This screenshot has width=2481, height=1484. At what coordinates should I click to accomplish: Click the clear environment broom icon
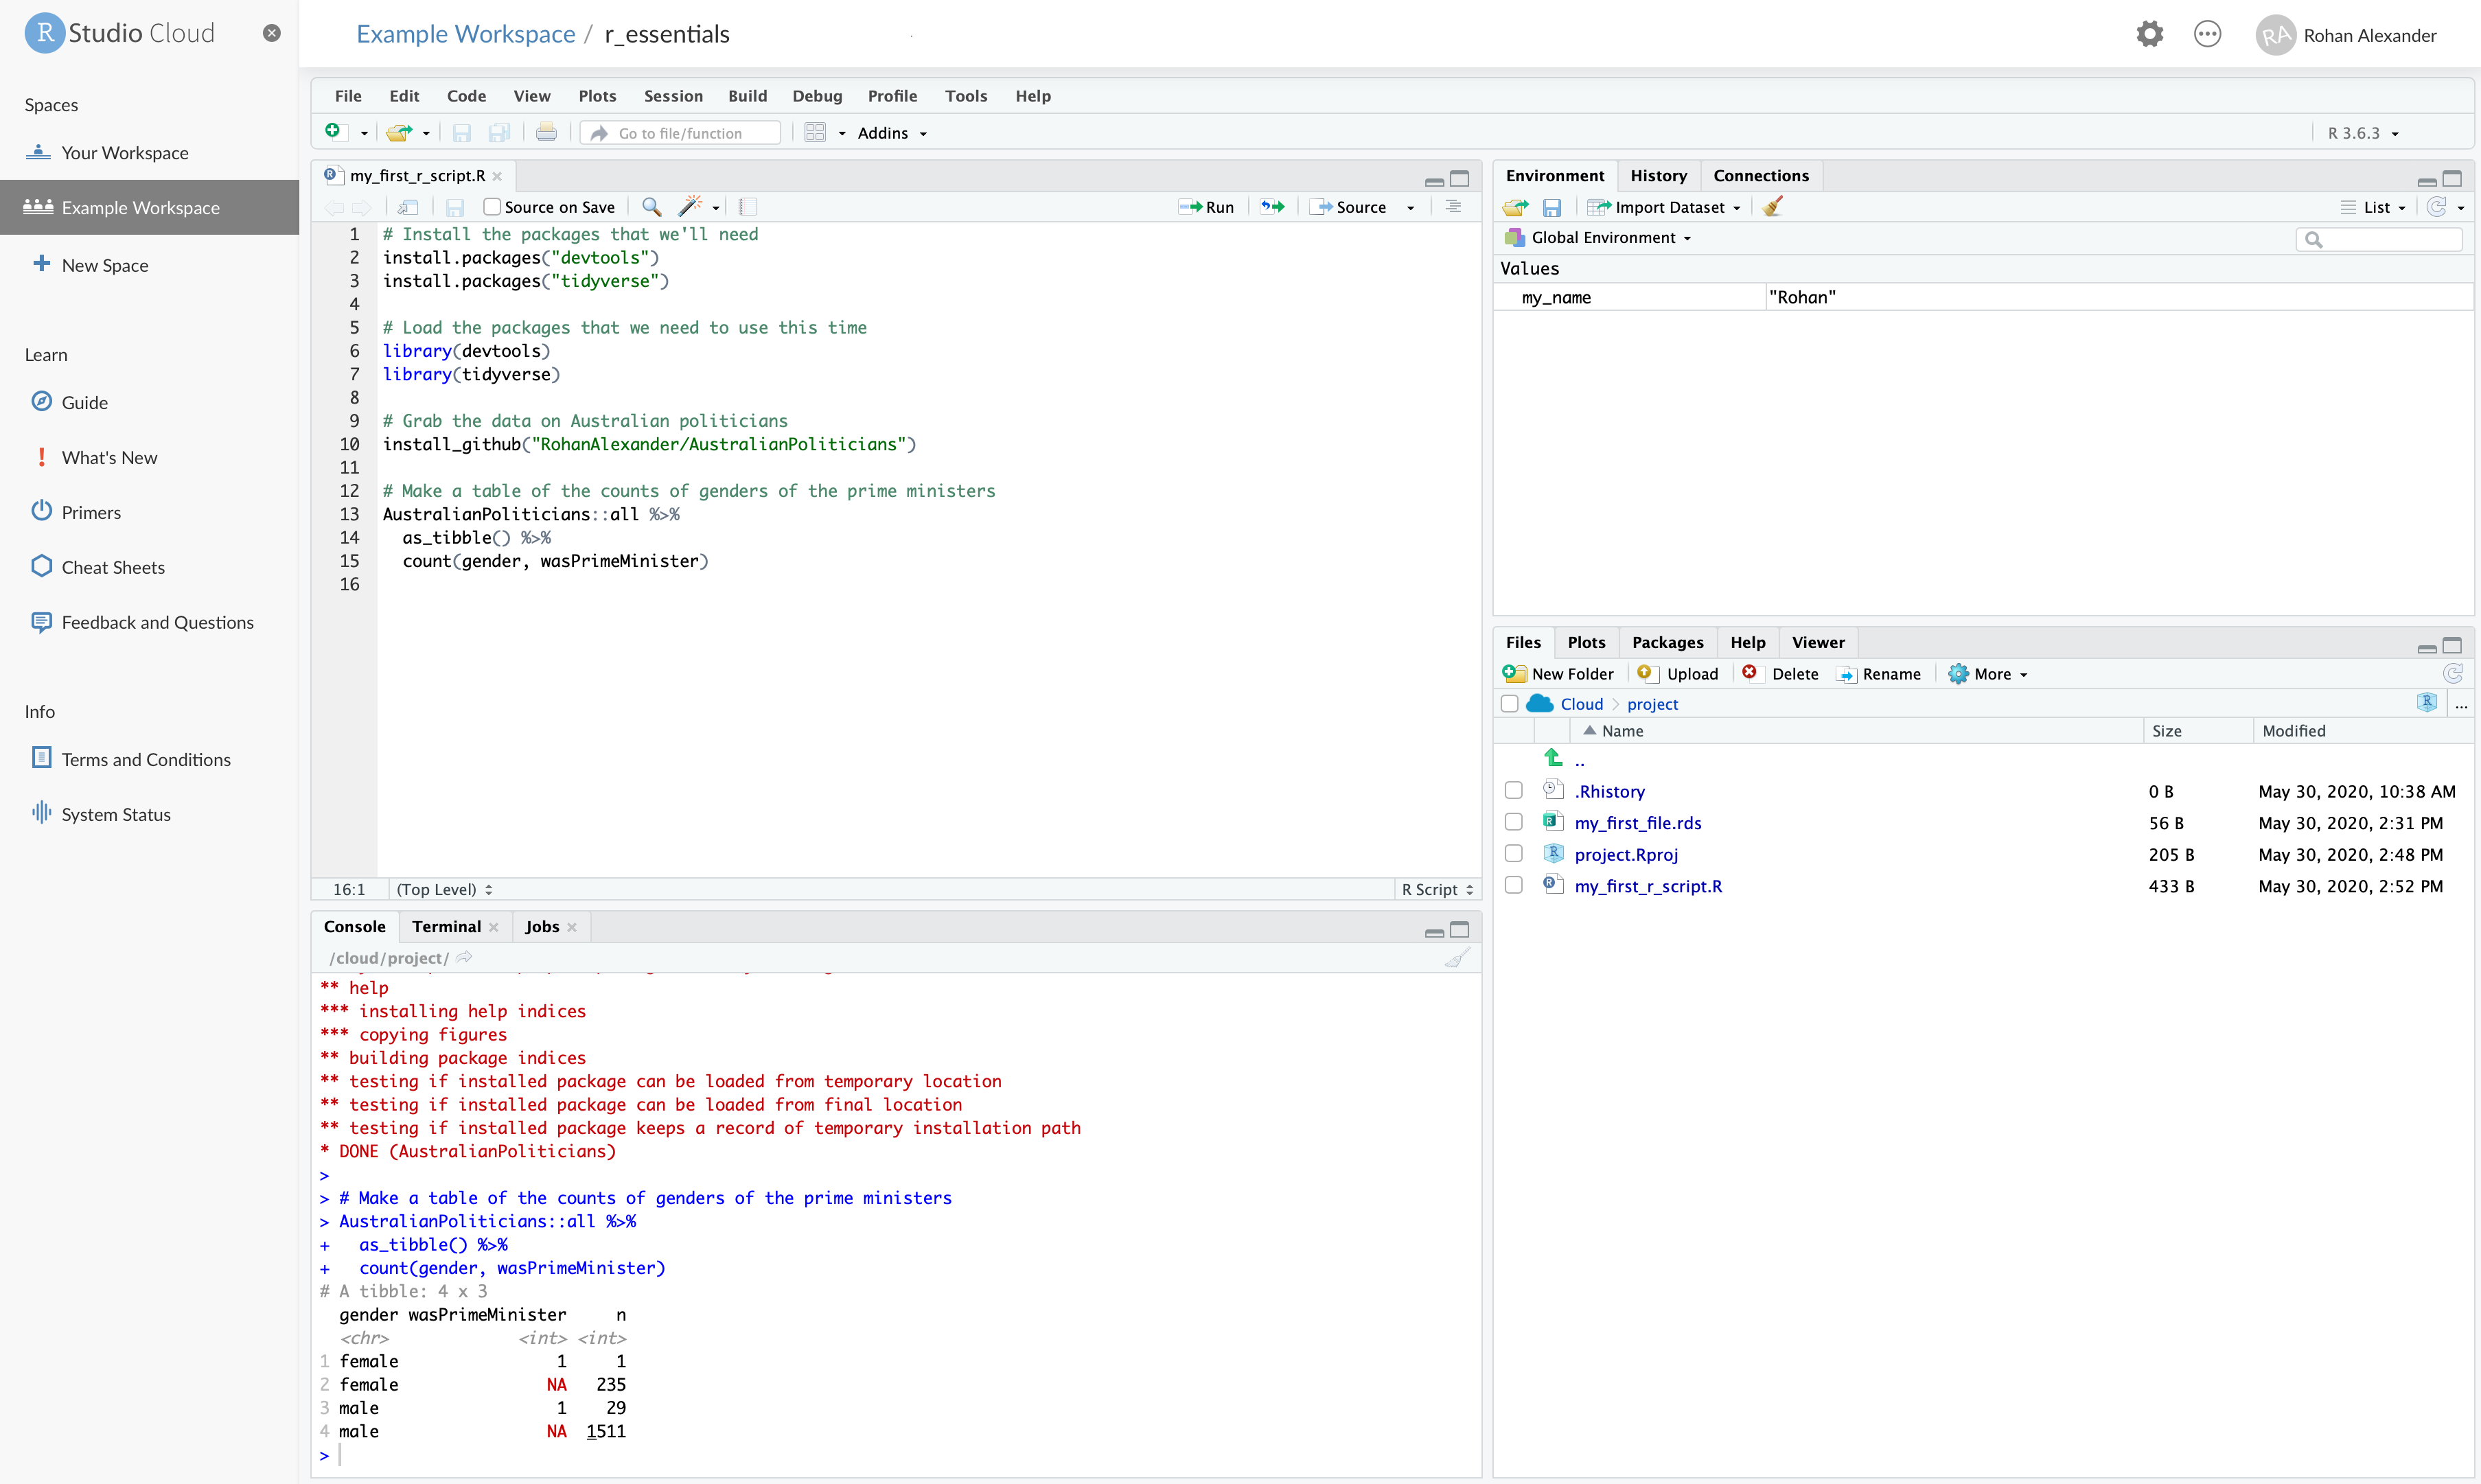point(1773,207)
